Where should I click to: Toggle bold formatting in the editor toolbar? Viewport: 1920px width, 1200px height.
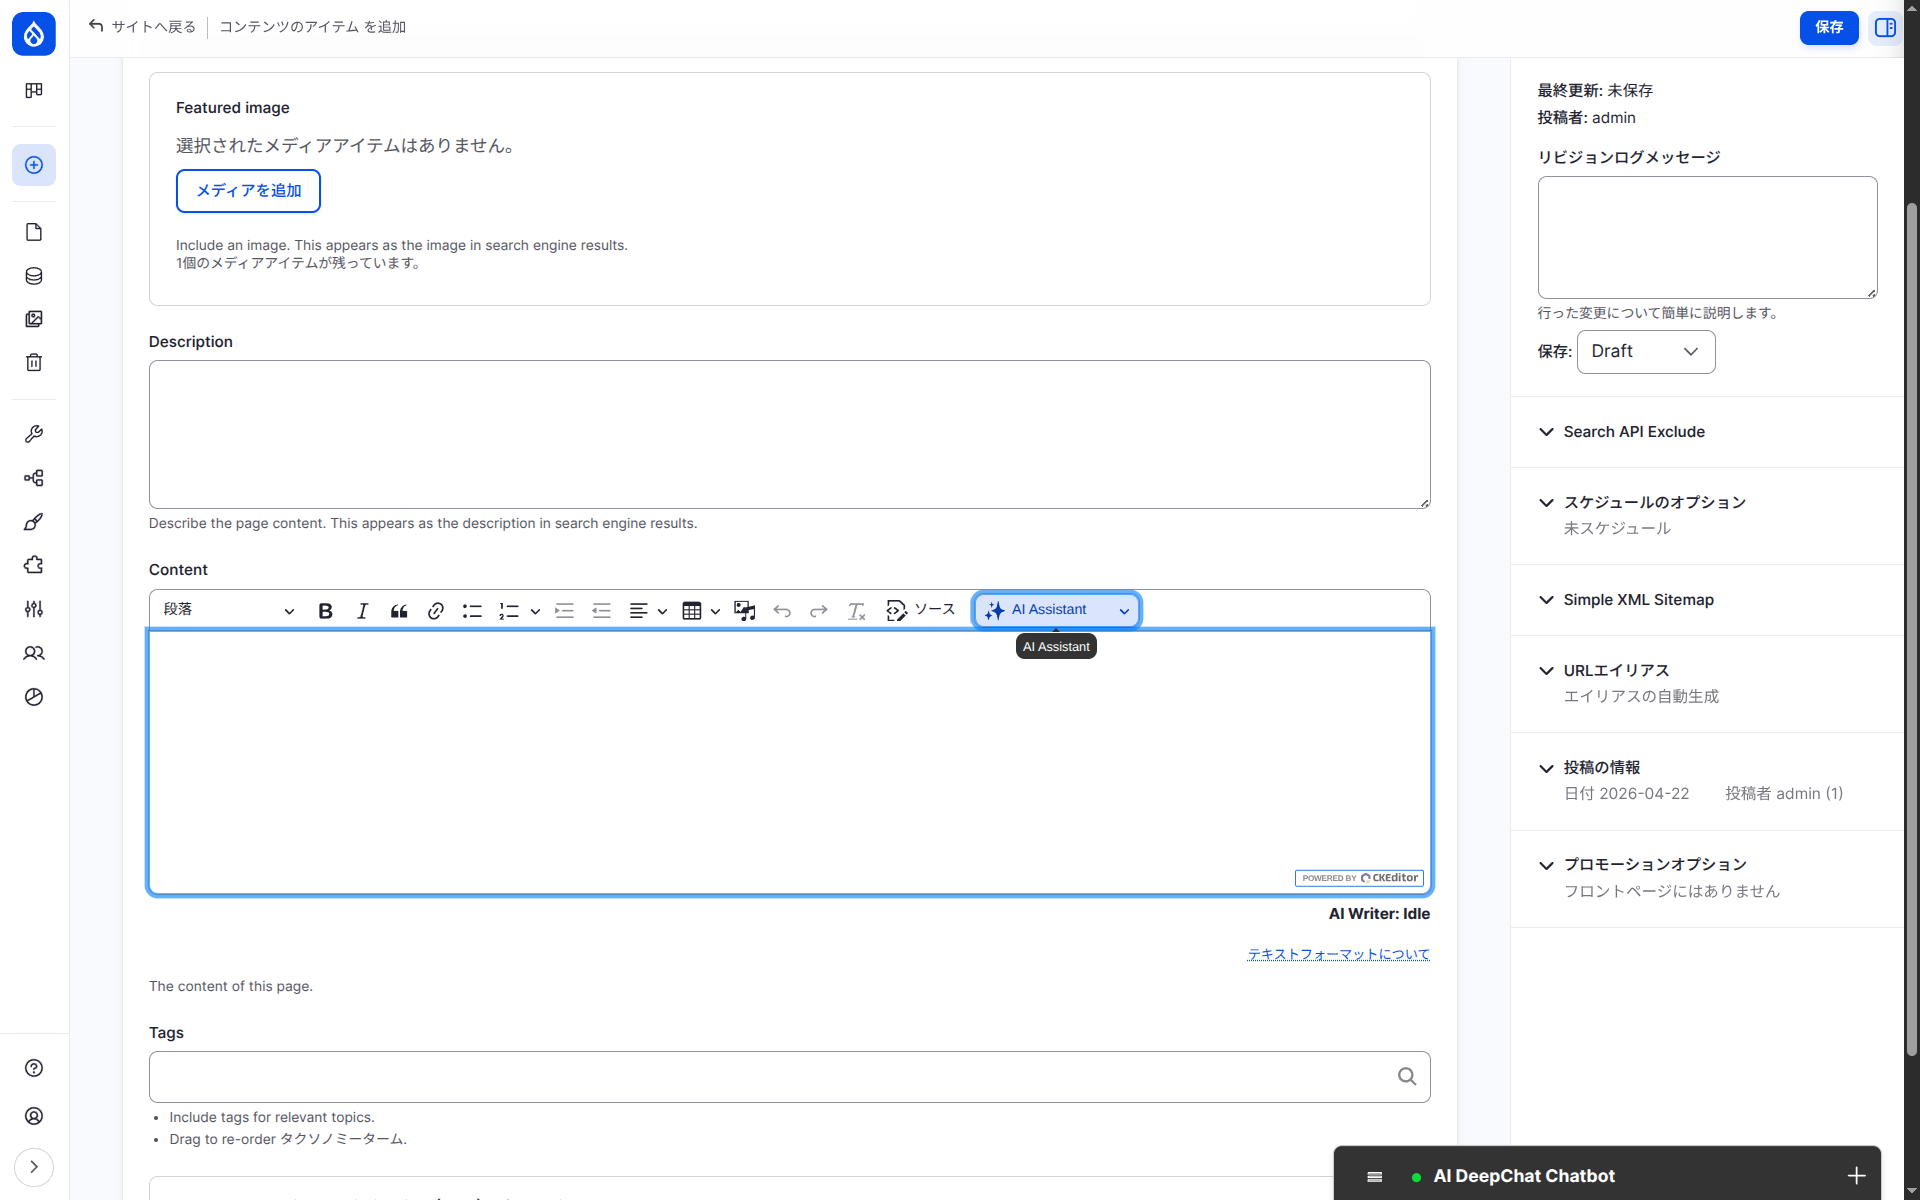[x=325, y=611]
